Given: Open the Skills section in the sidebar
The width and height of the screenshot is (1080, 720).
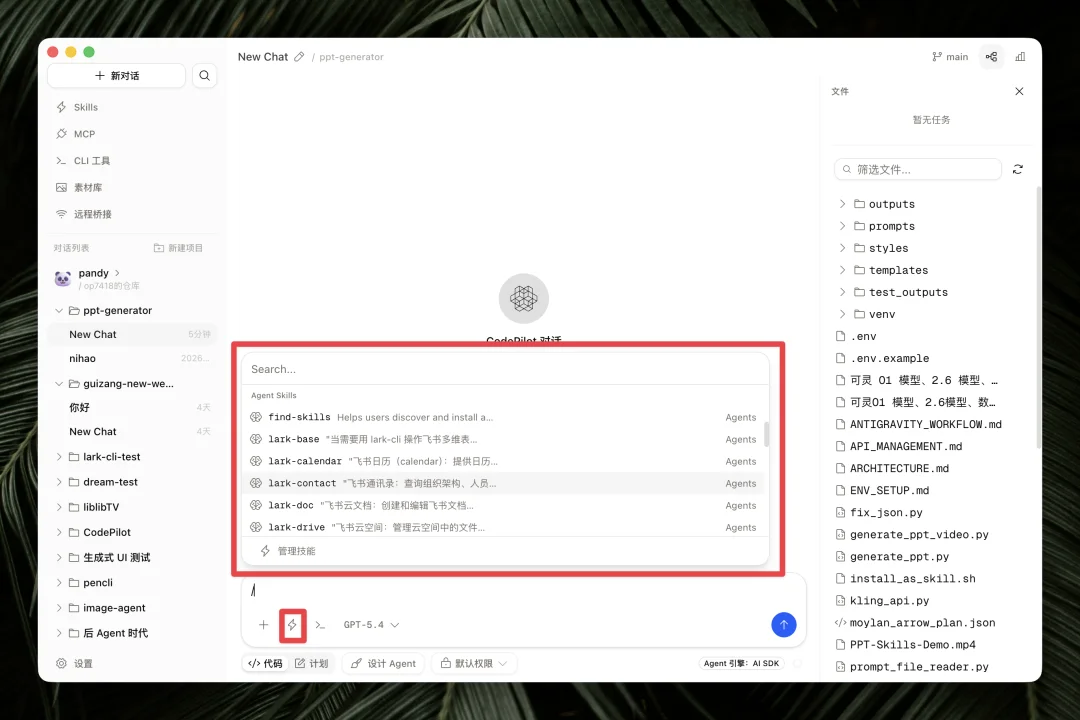Looking at the screenshot, I should click(77, 107).
